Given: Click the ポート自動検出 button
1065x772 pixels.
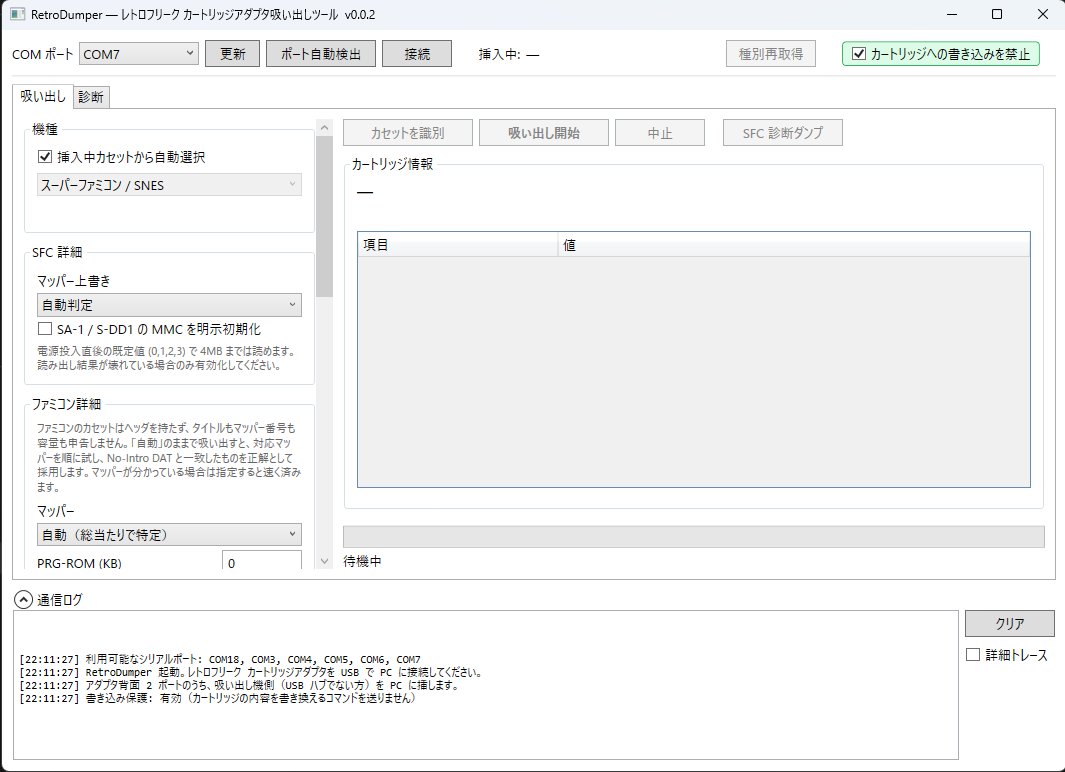Looking at the screenshot, I should tap(321, 54).
